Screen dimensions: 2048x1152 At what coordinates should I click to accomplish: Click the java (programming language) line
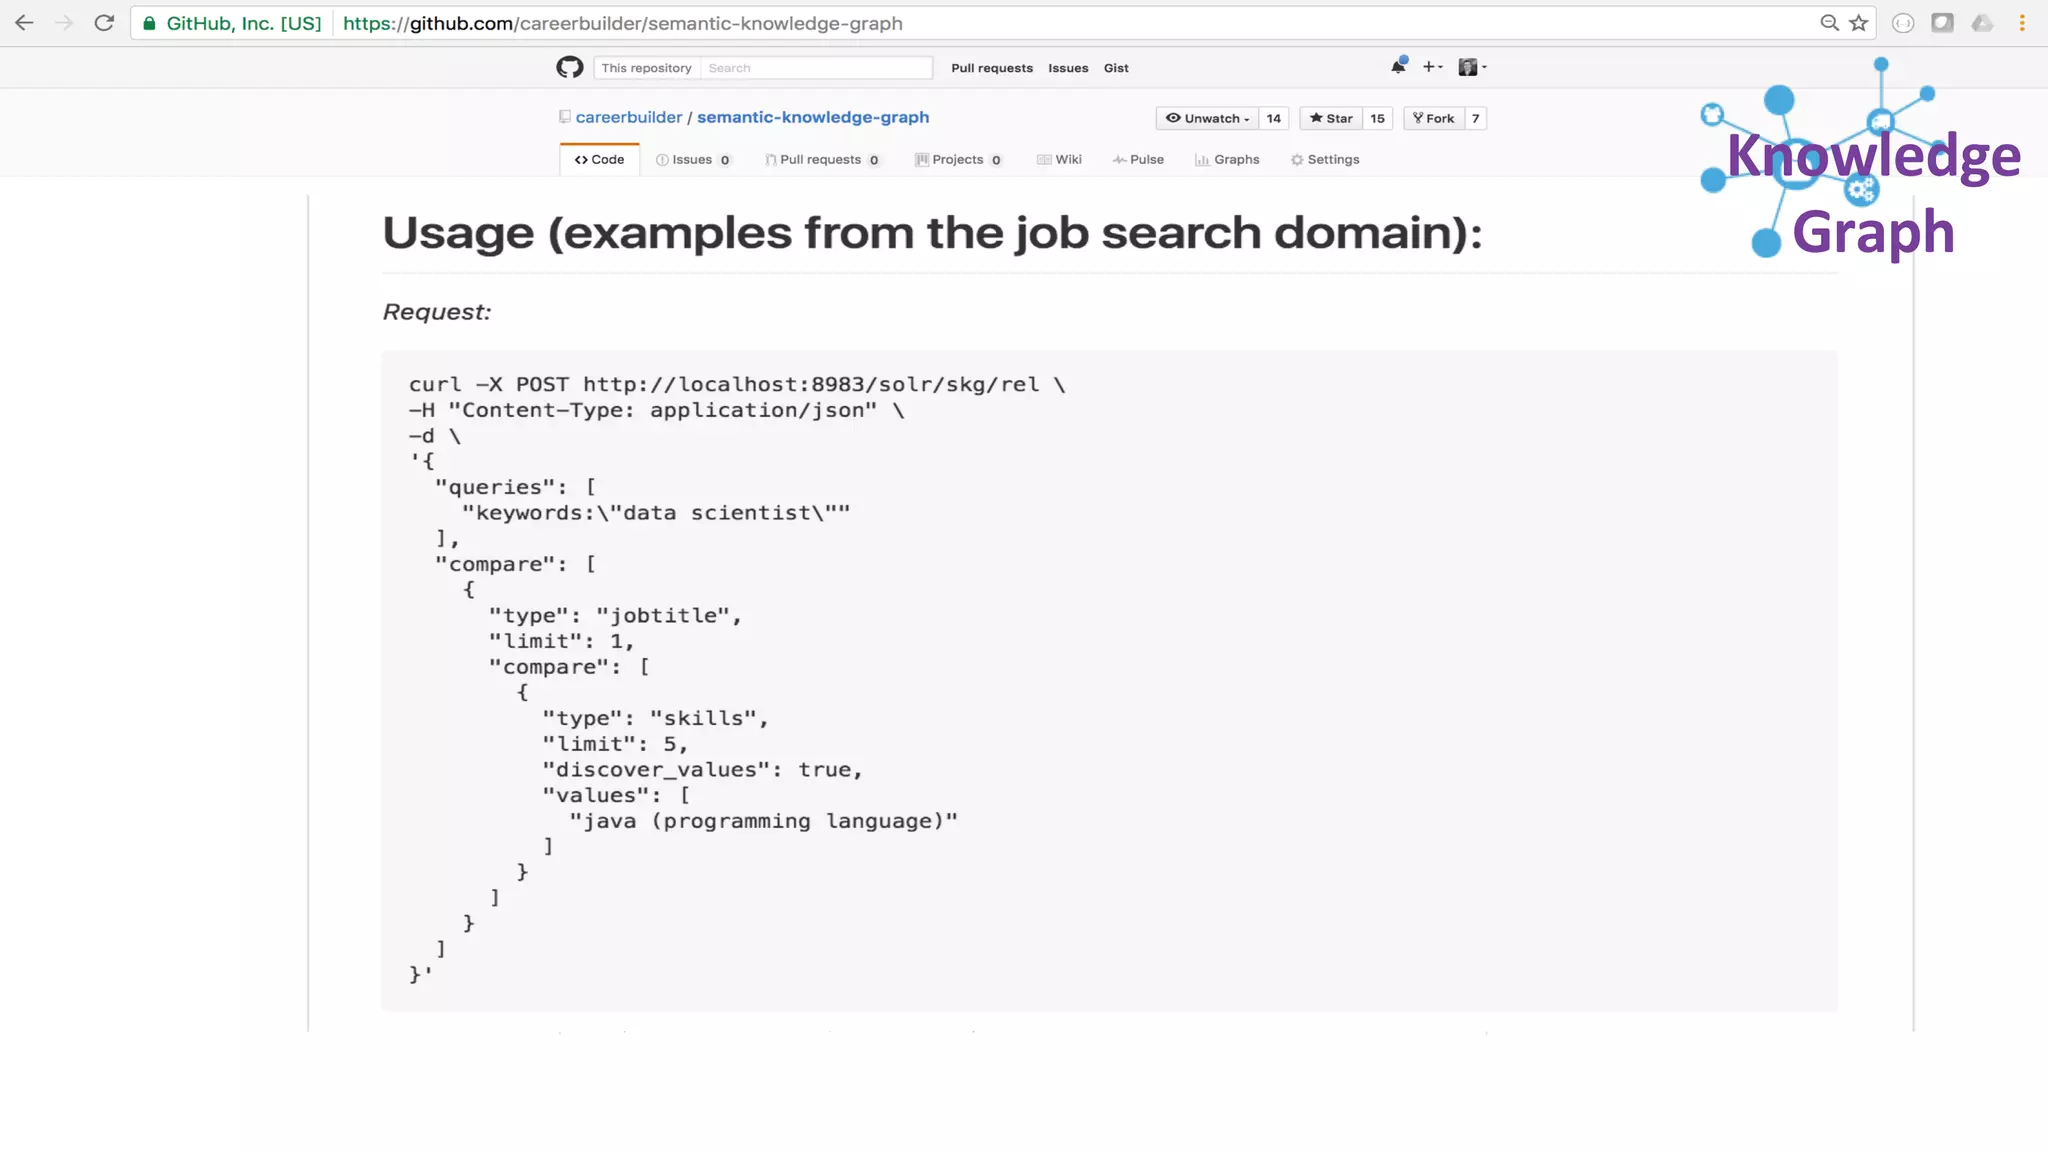pyautogui.click(x=763, y=821)
